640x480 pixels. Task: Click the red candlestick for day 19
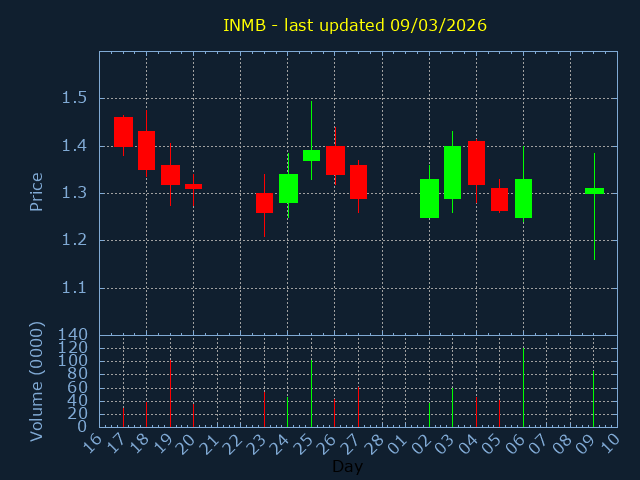pyautogui.click(x=170, y=175)
